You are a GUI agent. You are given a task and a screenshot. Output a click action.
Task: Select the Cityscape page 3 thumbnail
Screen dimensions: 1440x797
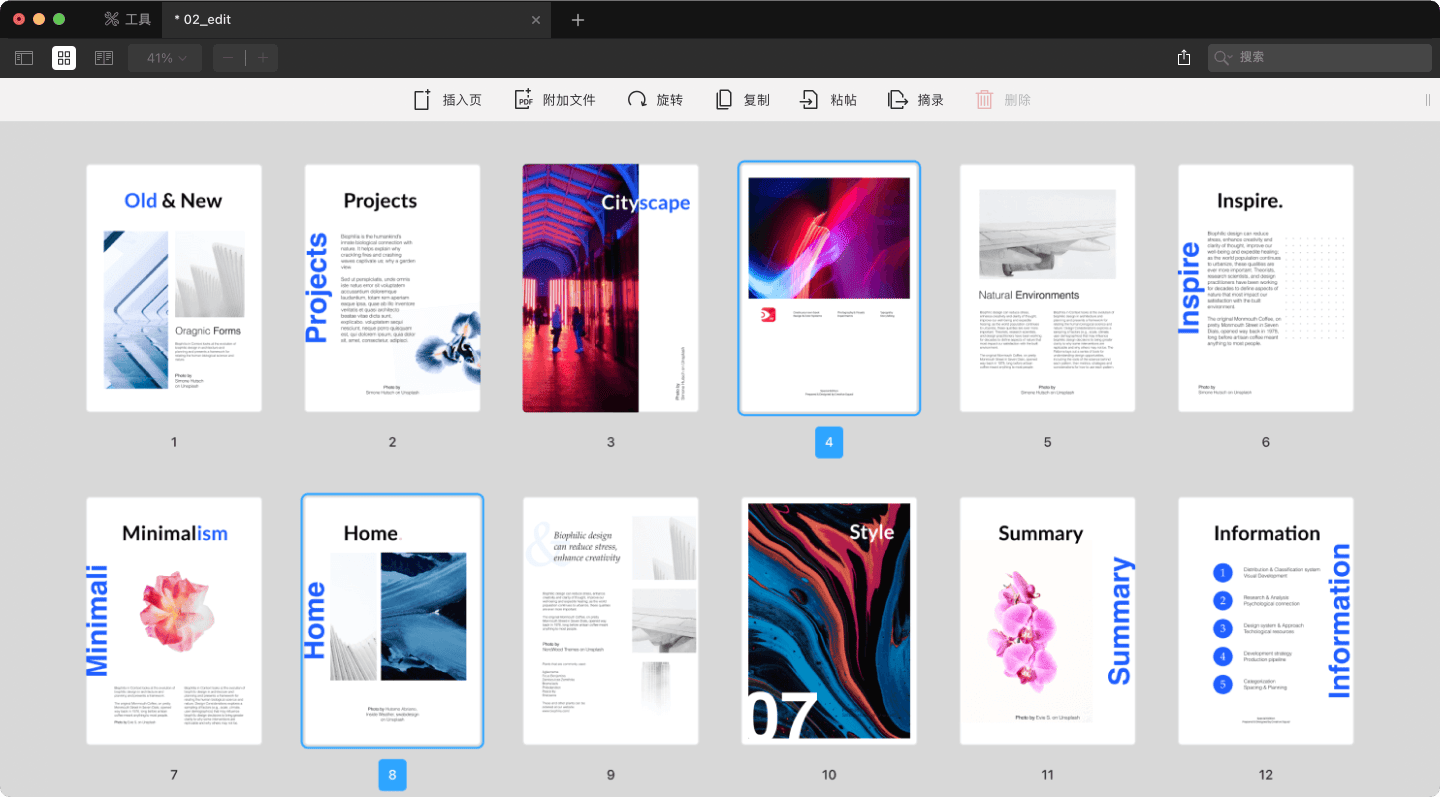pyautogui.click(x=610, y=288)
